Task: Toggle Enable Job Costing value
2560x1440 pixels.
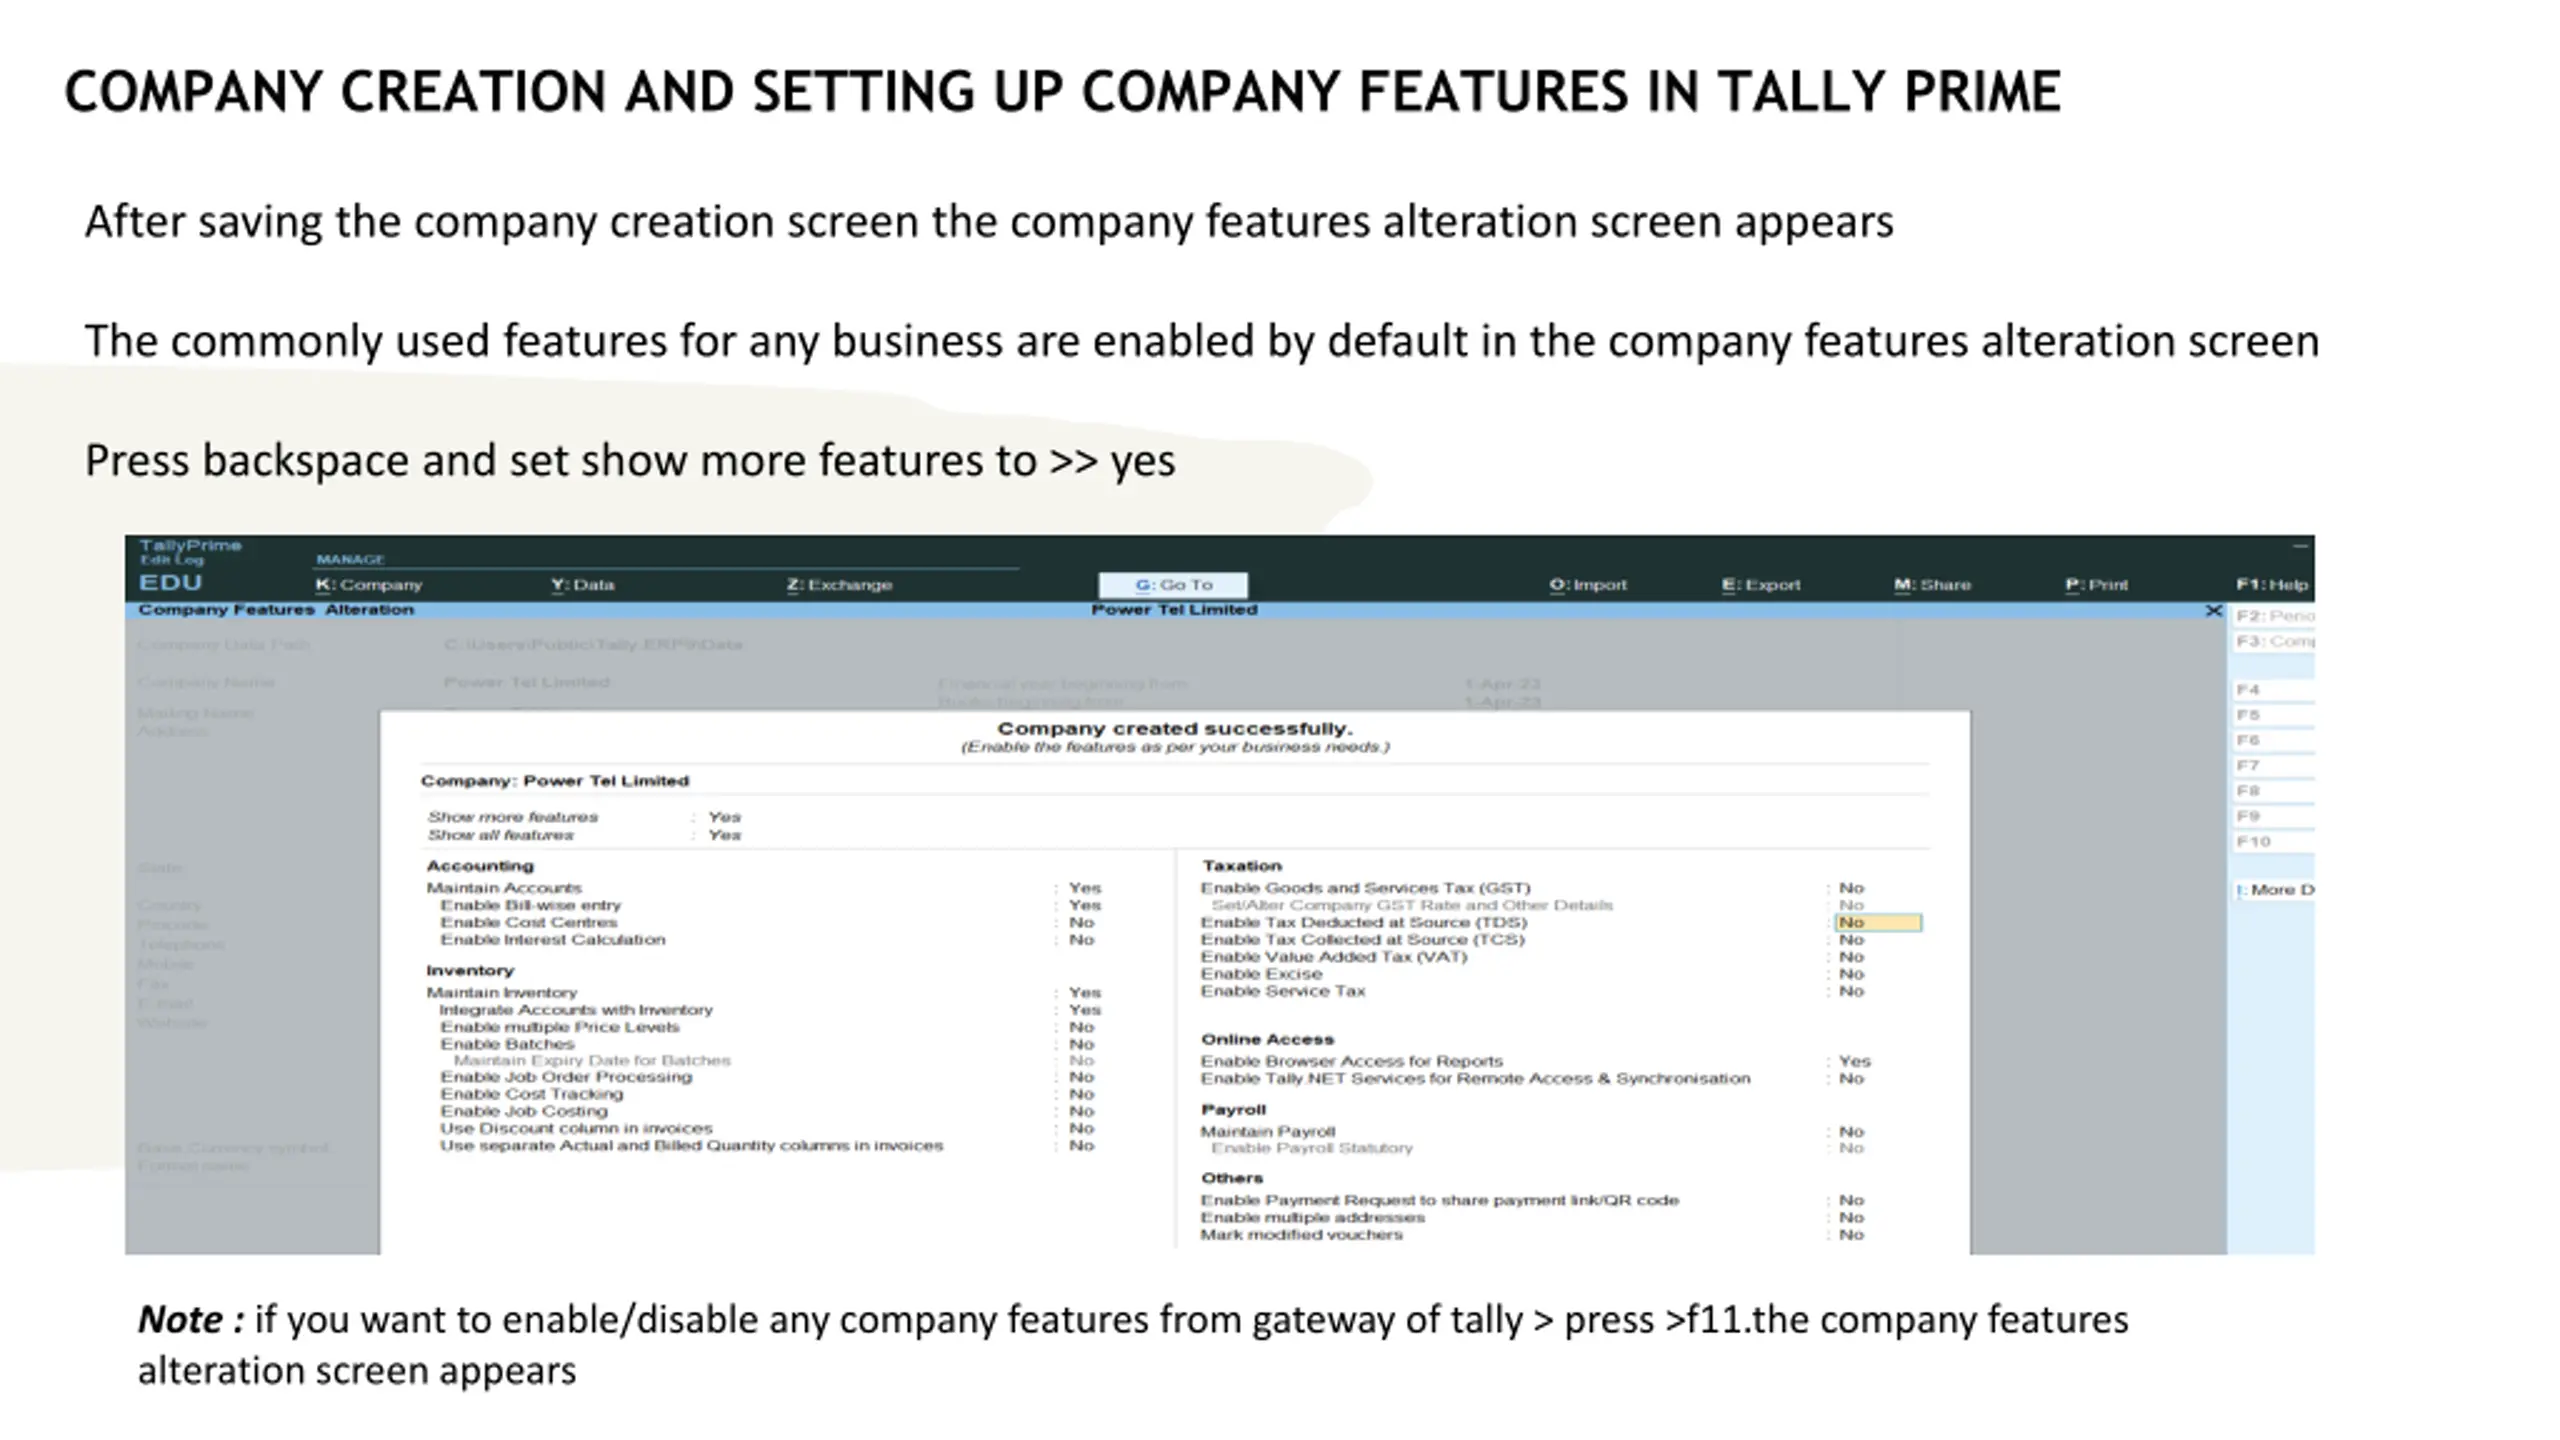Action: (1081, 1111)
